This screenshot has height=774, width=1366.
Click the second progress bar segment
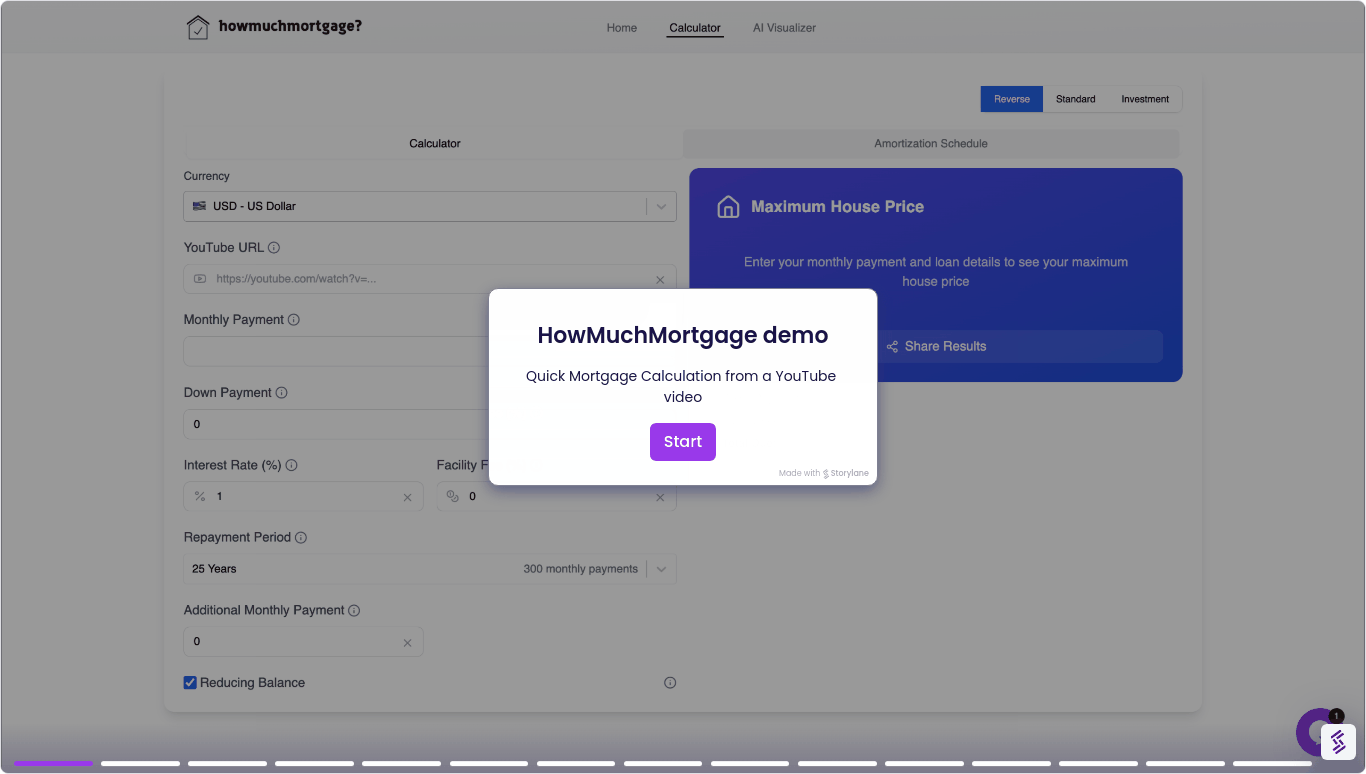coord(140,763)
